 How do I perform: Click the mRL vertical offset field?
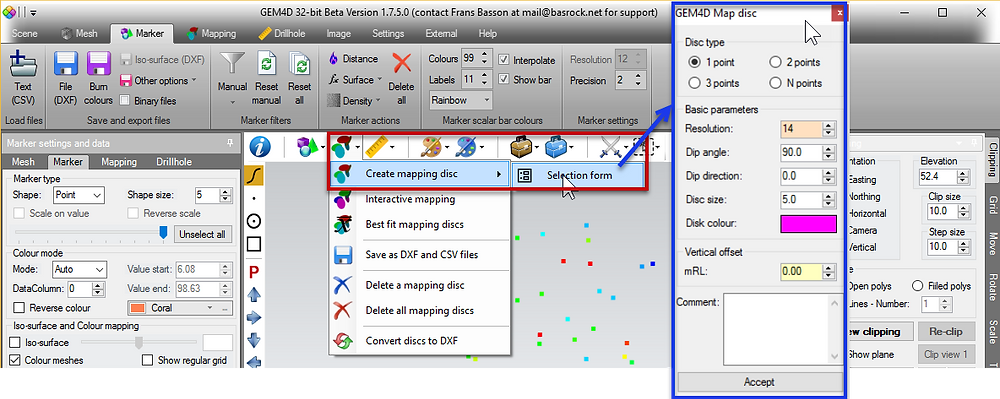[802, 271]
